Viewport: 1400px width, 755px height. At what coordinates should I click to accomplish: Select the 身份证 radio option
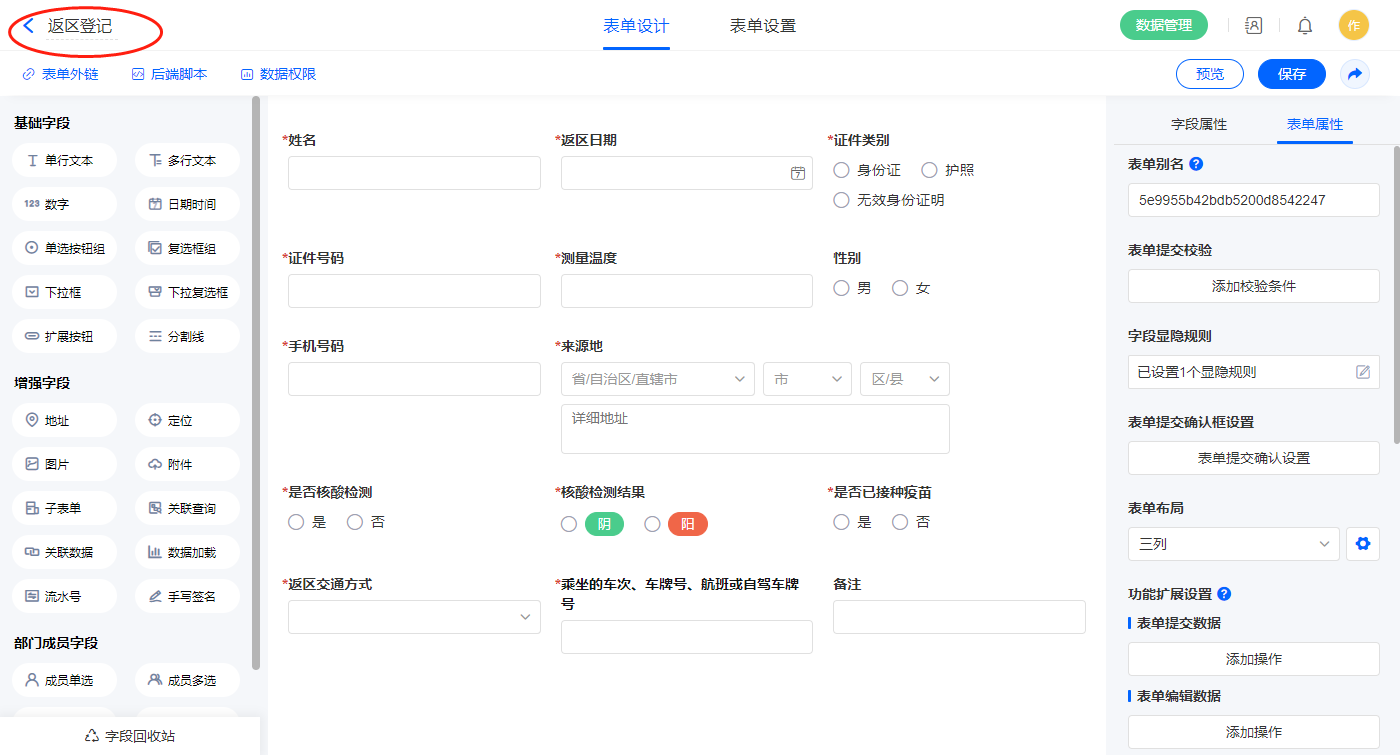[842, 170]
